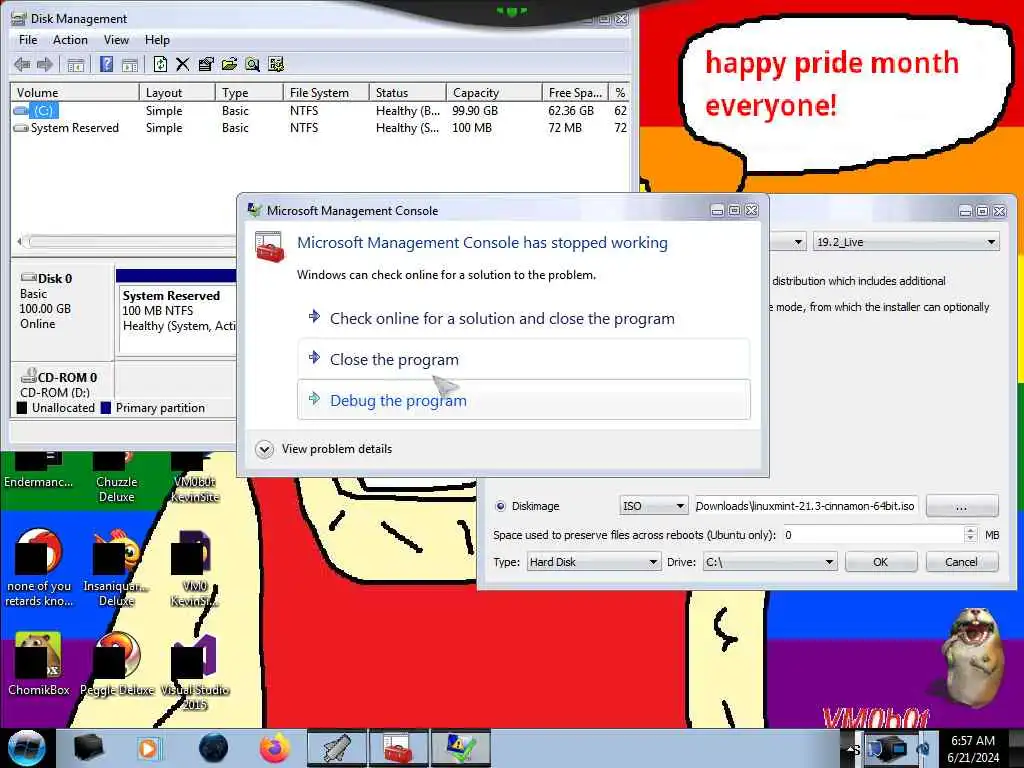The height and width of the screenshot is (768, 1024).
Task: Open the Action menu
Action: tap(70, 40)
